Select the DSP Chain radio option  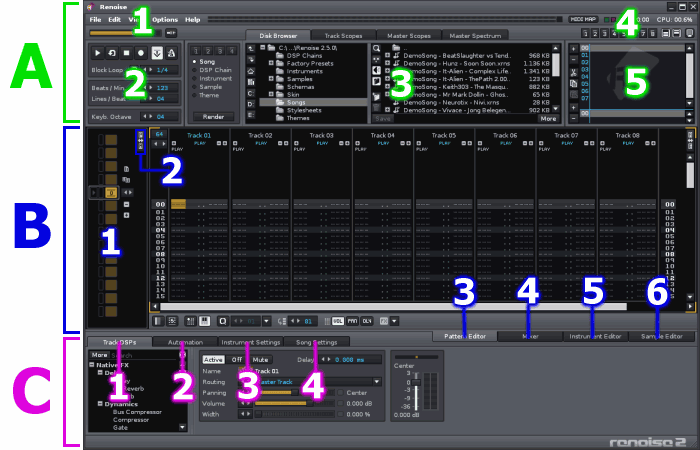(x=212, y=70)
